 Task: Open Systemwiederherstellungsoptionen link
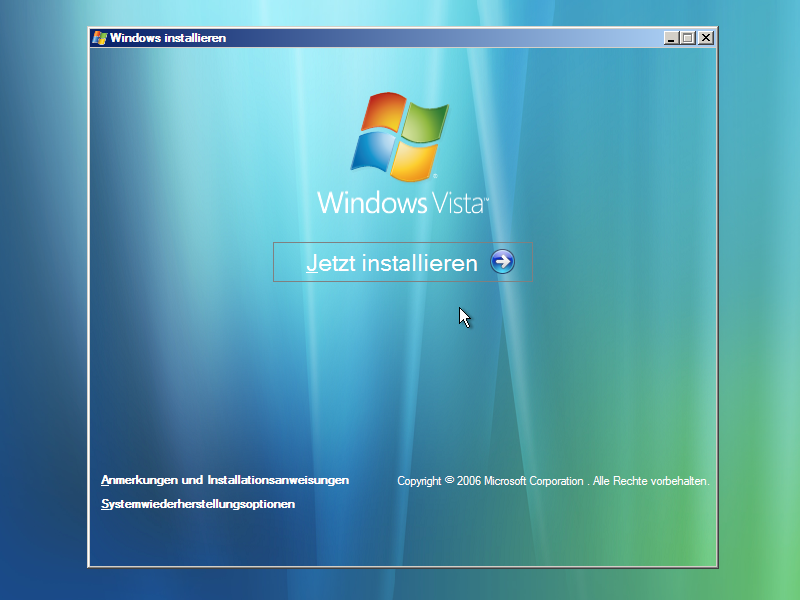[x=198, y=504]
